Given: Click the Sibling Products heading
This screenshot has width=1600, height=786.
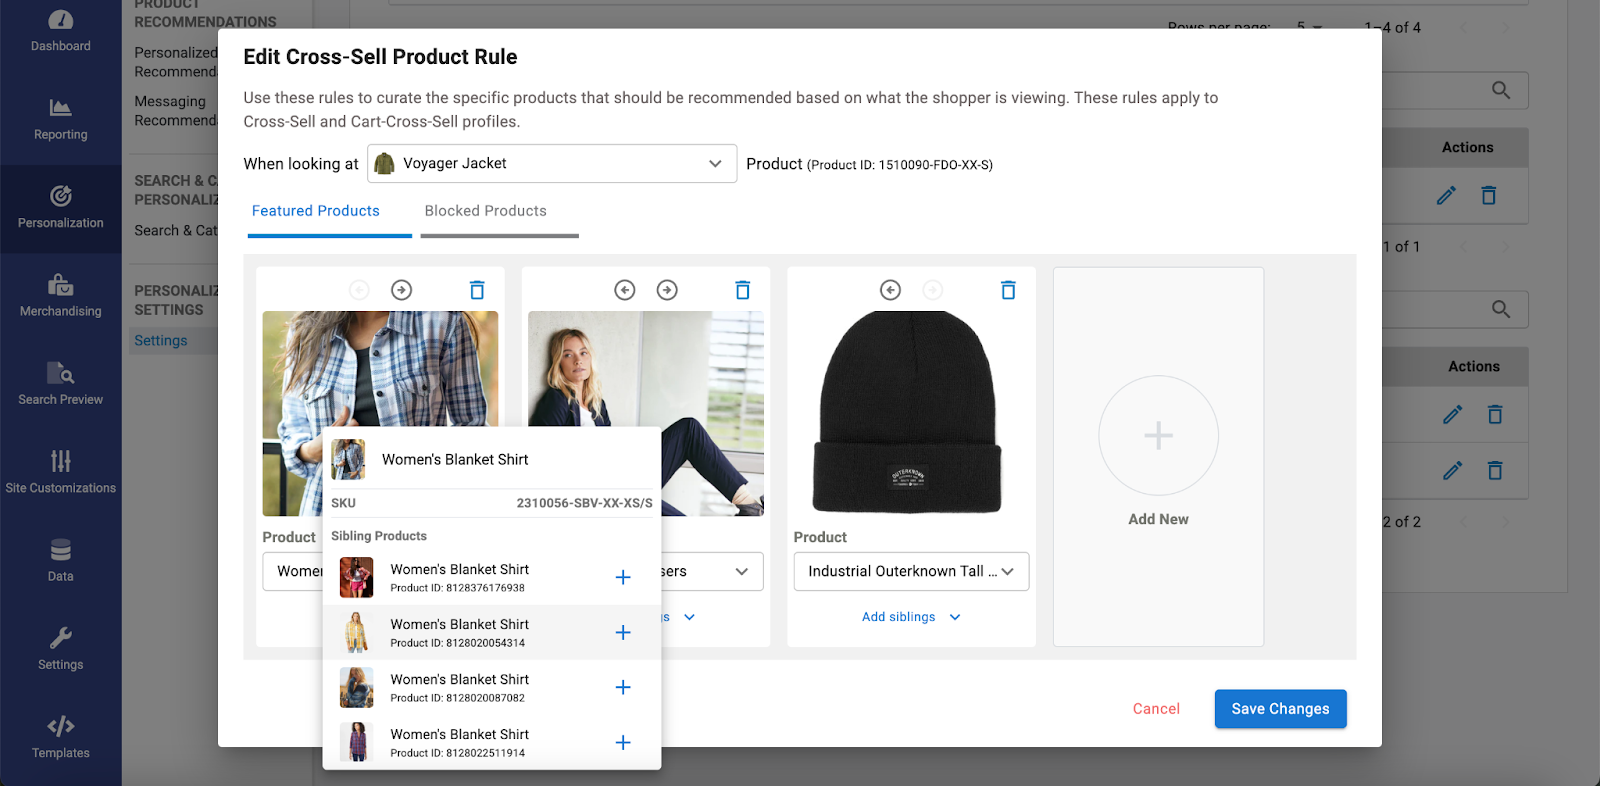Looking at the screenshot, I should pyautogui.click(x=379, y=536).
